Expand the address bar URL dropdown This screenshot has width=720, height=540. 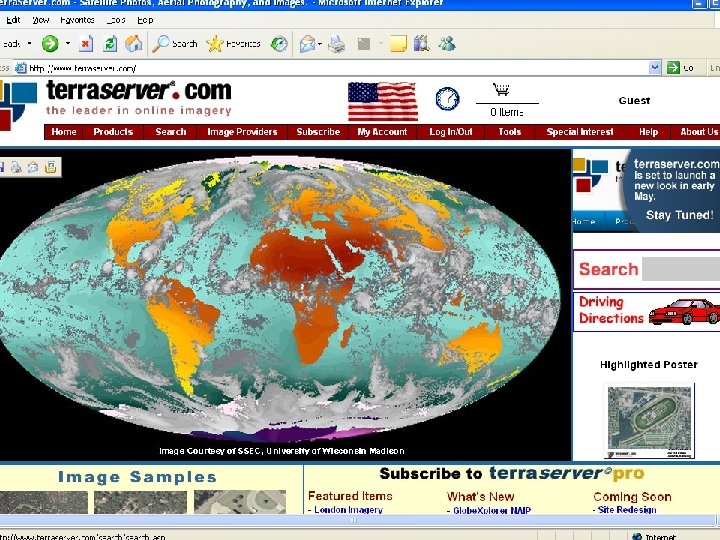pyautogui.click(x=655, y=68)
